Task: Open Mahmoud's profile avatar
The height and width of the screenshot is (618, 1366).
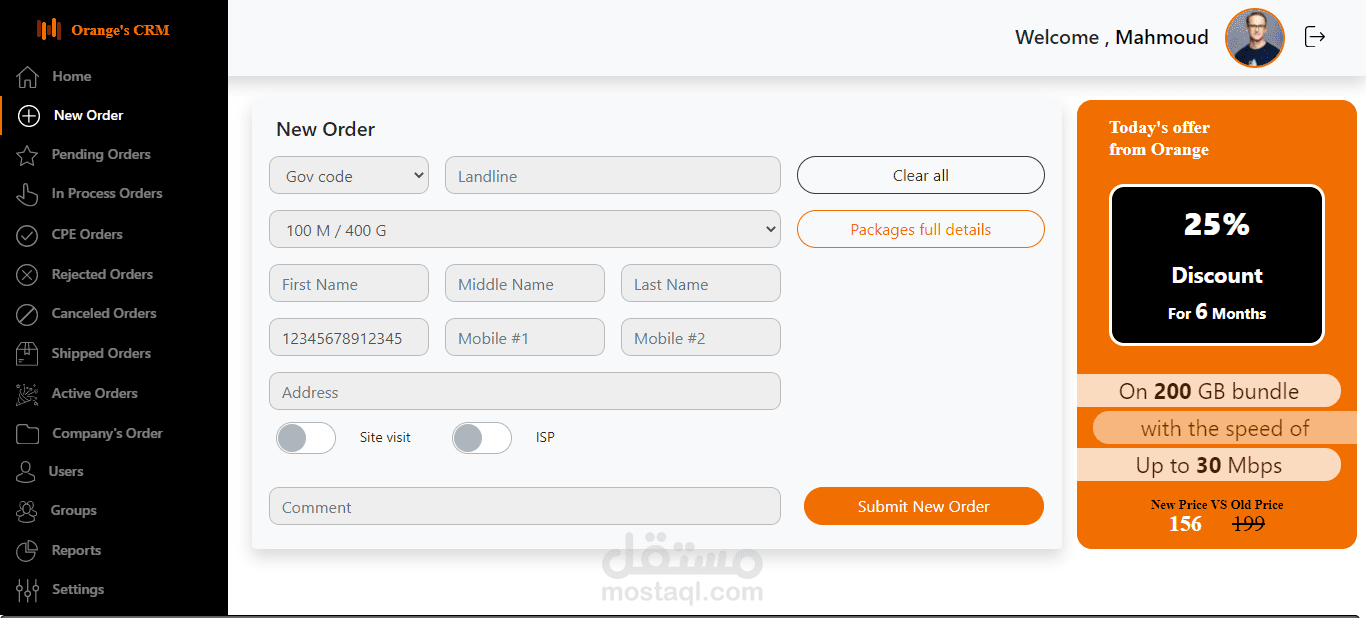Action: (1255, 38)
